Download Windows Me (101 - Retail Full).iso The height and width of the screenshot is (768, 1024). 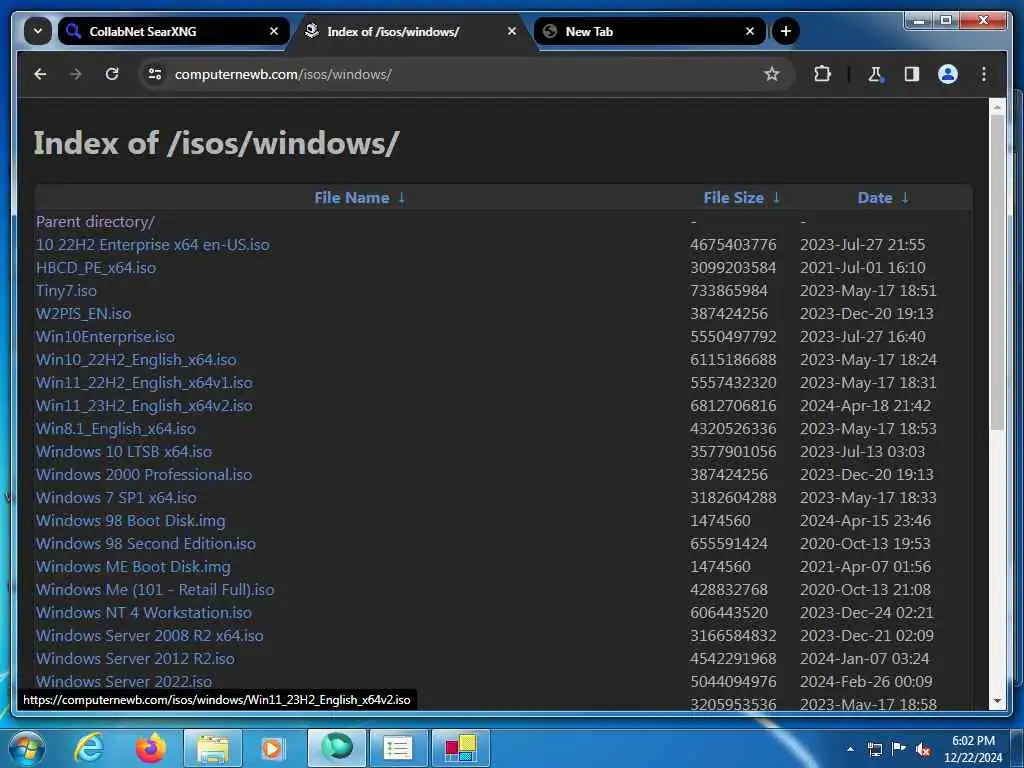click(x=155, y=590)
